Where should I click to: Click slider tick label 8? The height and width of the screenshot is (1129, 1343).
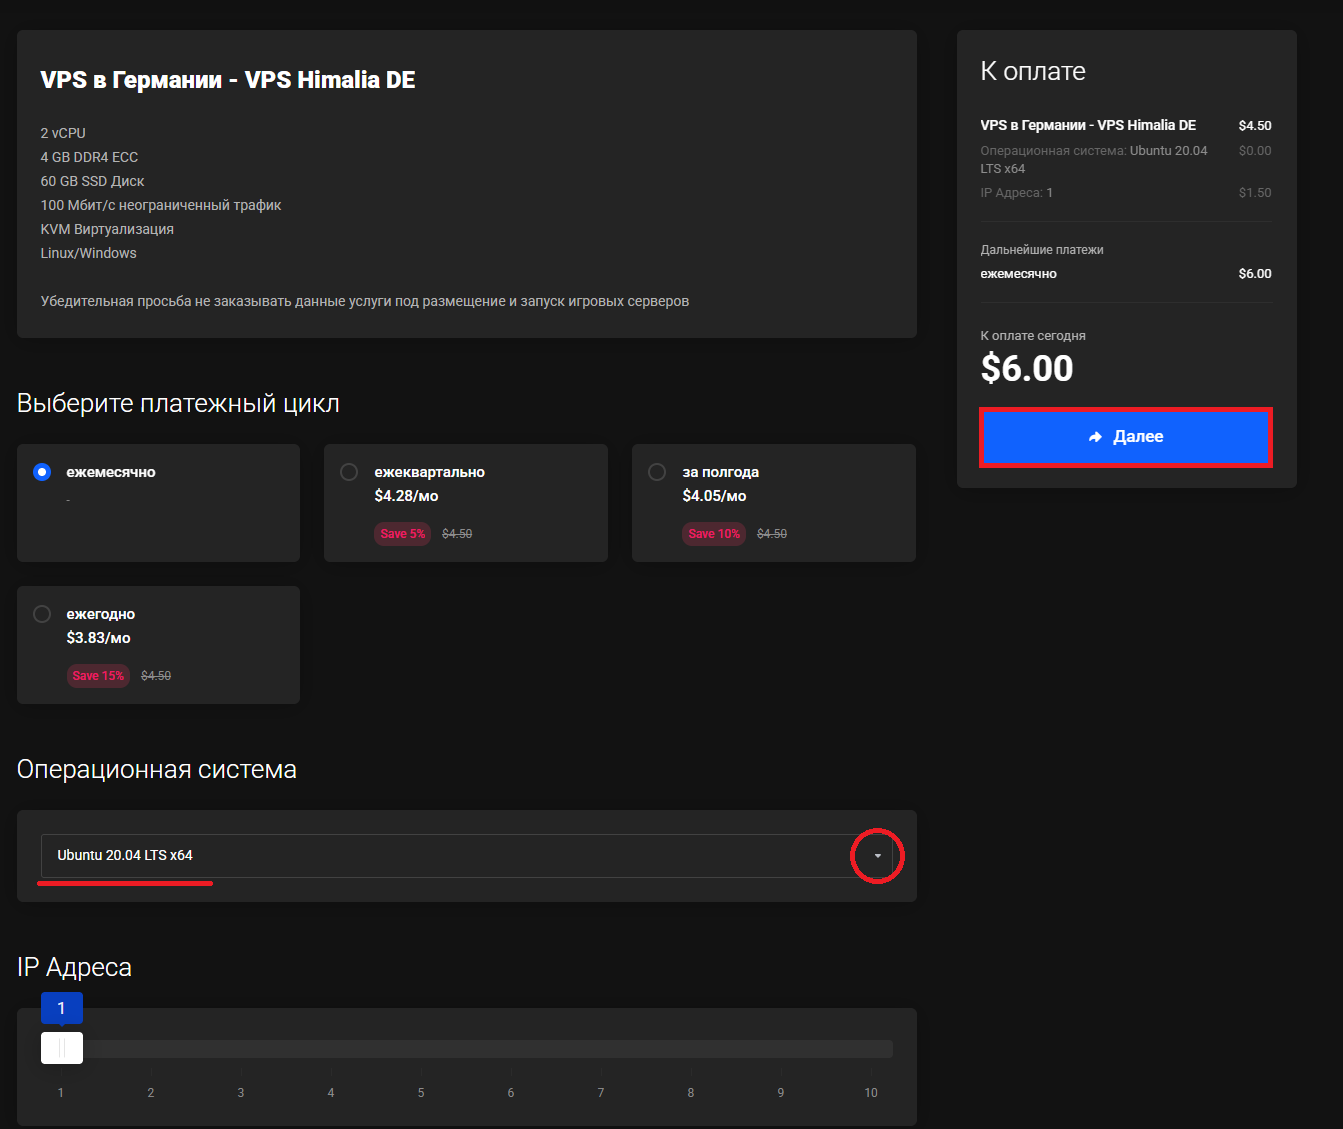[691, 1093]
